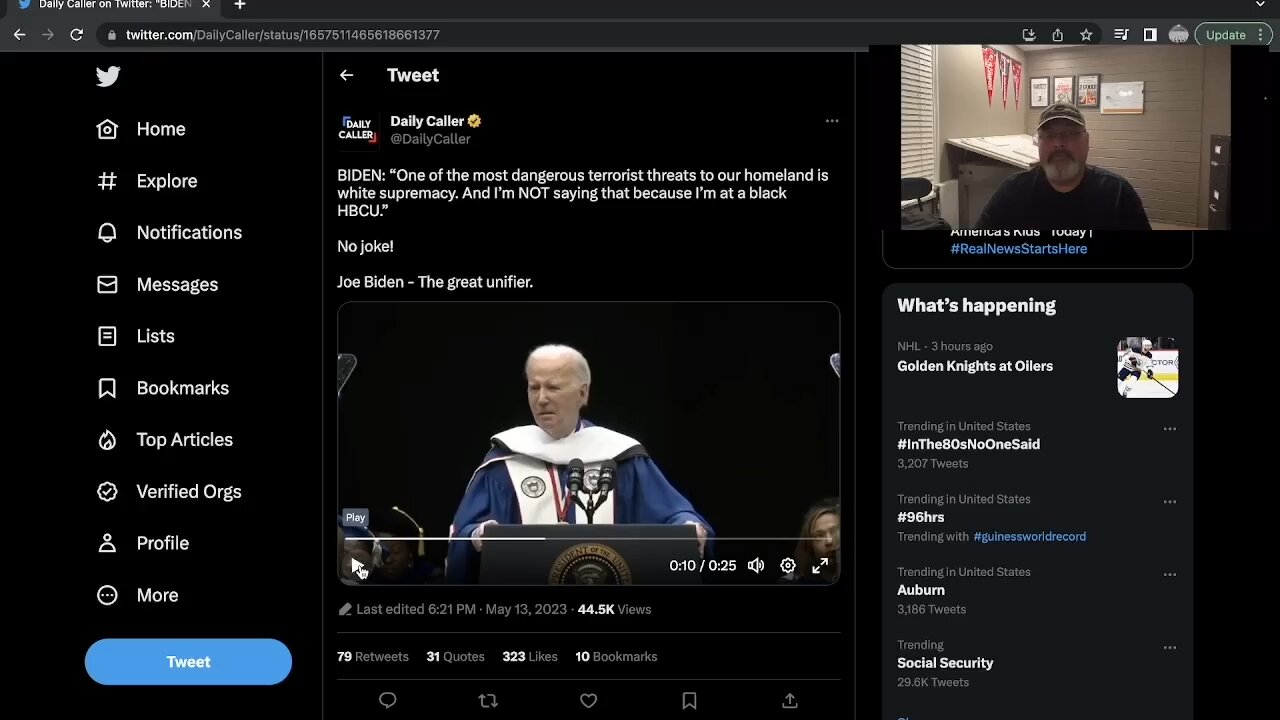The height and width of the screenshot is (720, 1280).
Task: Mute the video with the speaker icon
Action: click(756, 566)
